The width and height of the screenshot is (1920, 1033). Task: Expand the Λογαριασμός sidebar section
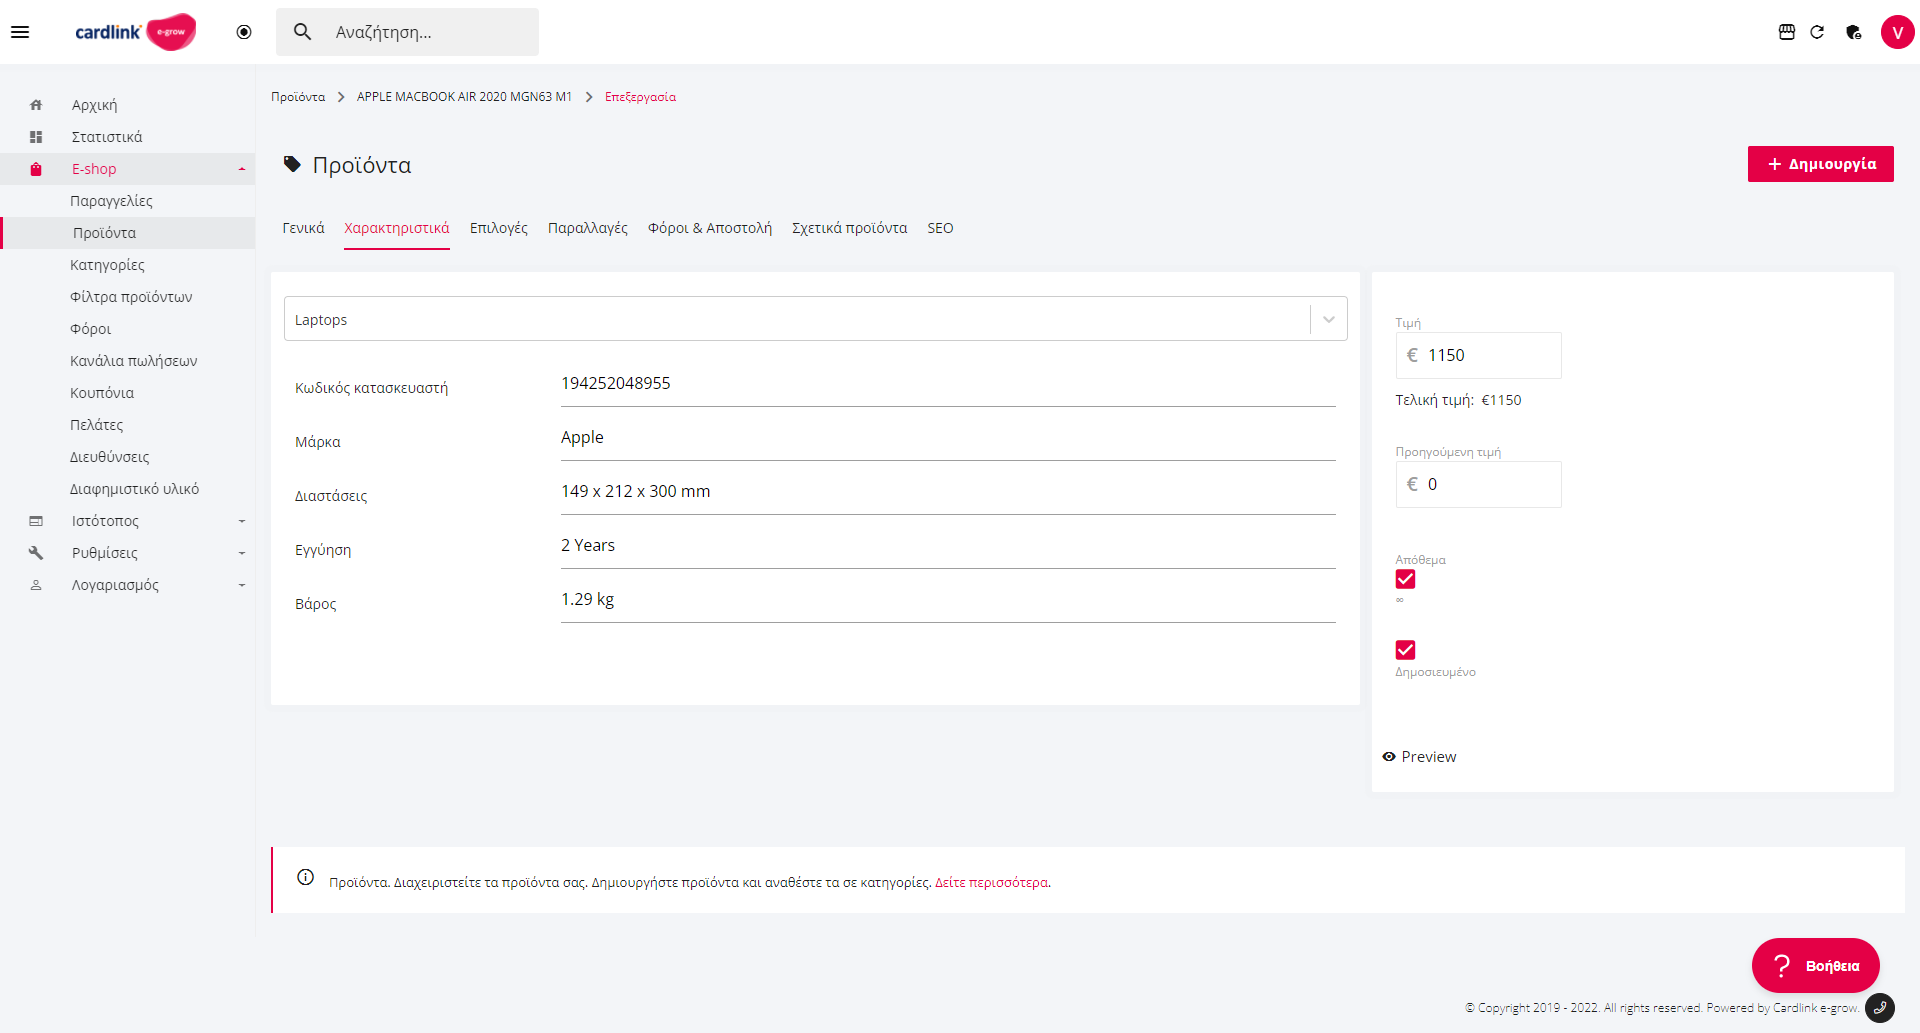click(x=242, y=585)
